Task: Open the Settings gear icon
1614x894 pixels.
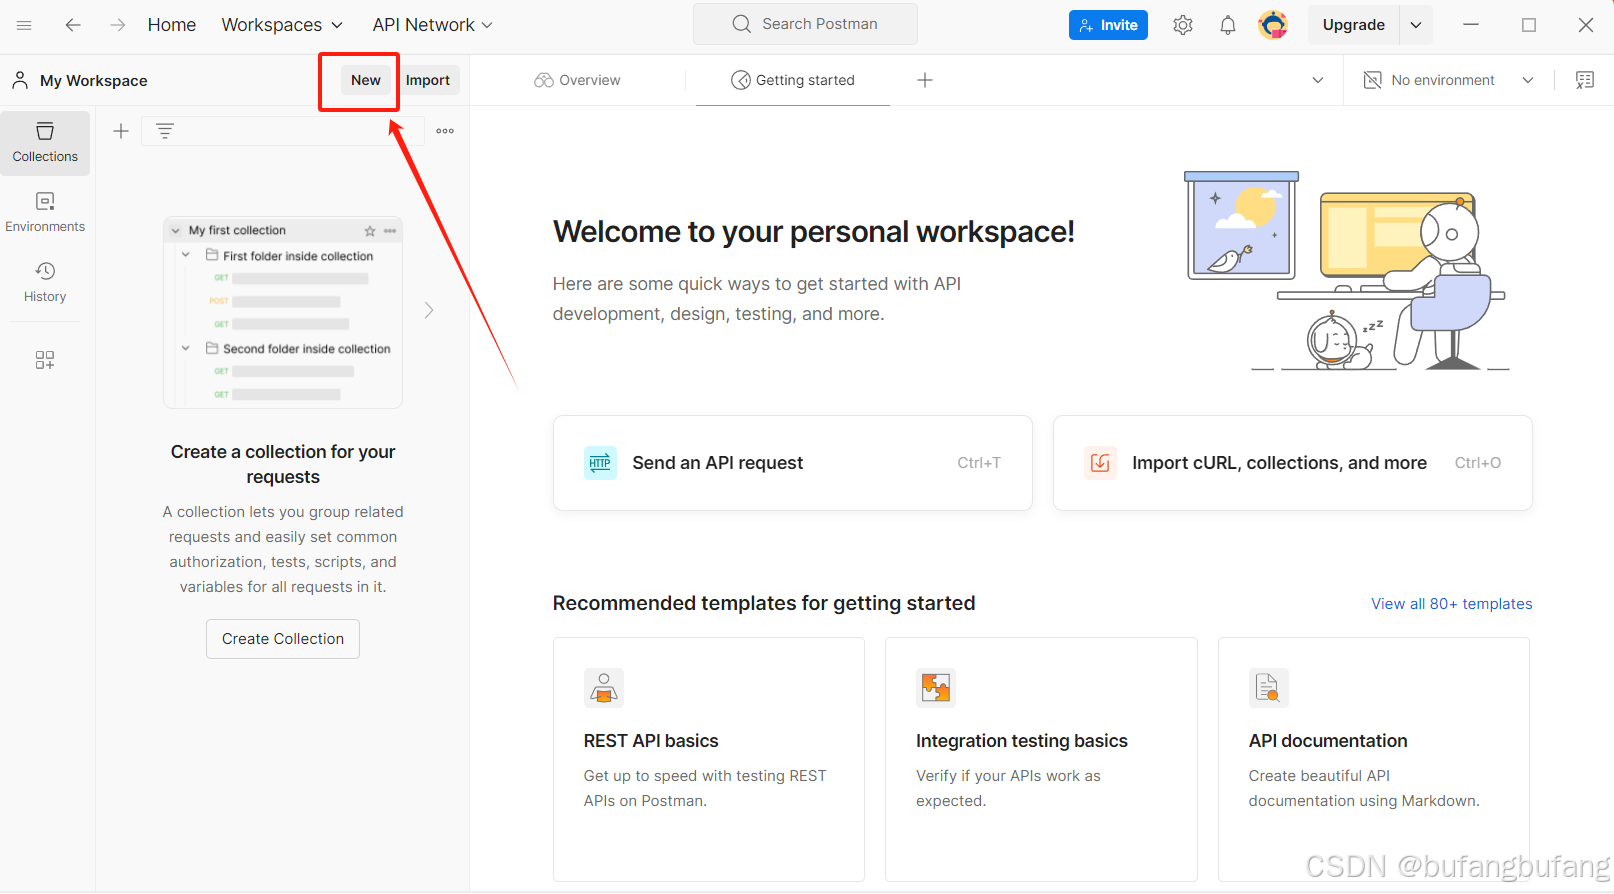Action: tap(1183, 25)
